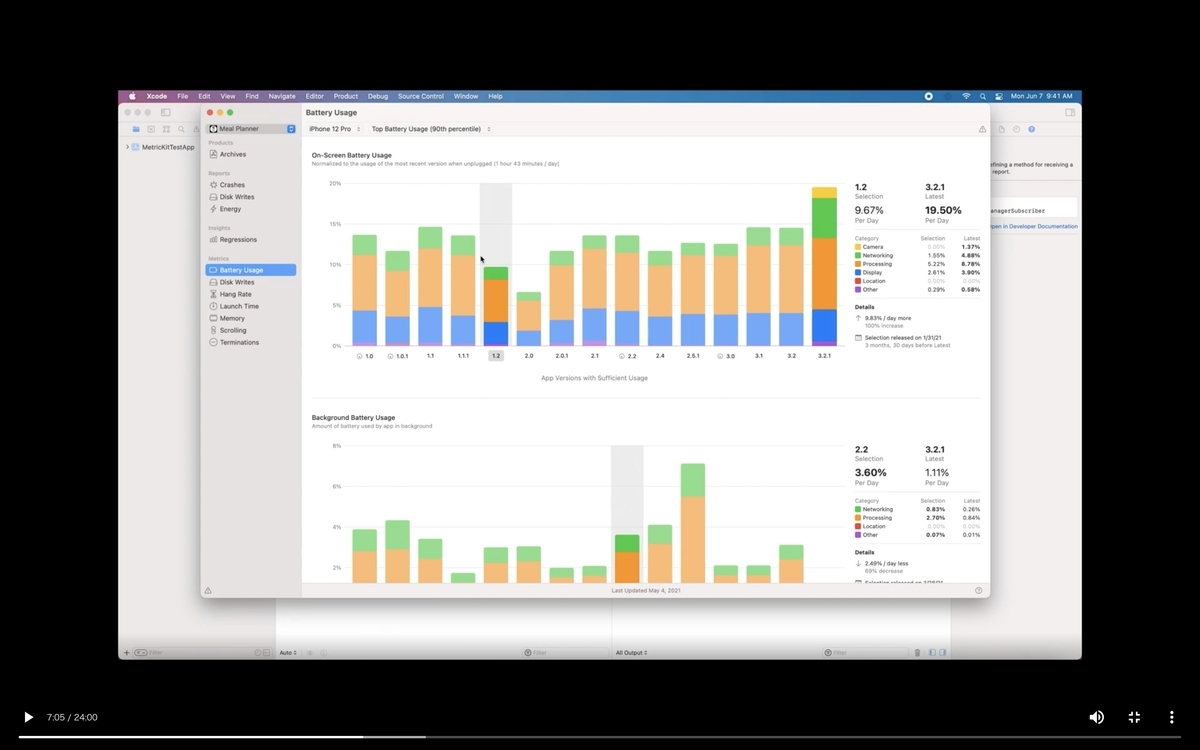This screenshot has width=1200, height=750.
Task: Open Top Battery Usage percentile dropdown
Action: [430, 129]
